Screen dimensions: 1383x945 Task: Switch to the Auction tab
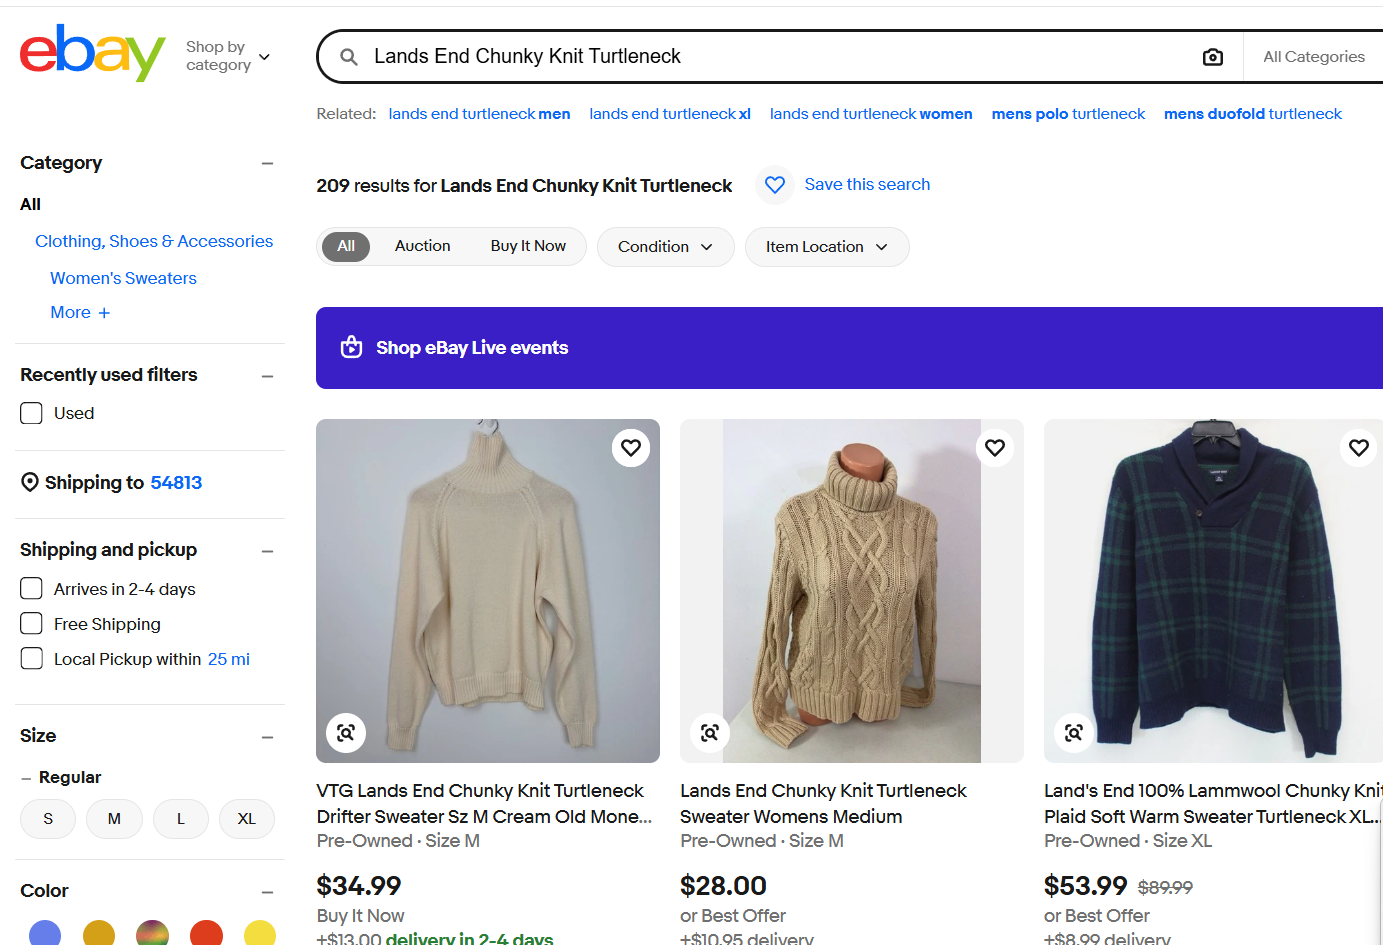tap(422, 246)
